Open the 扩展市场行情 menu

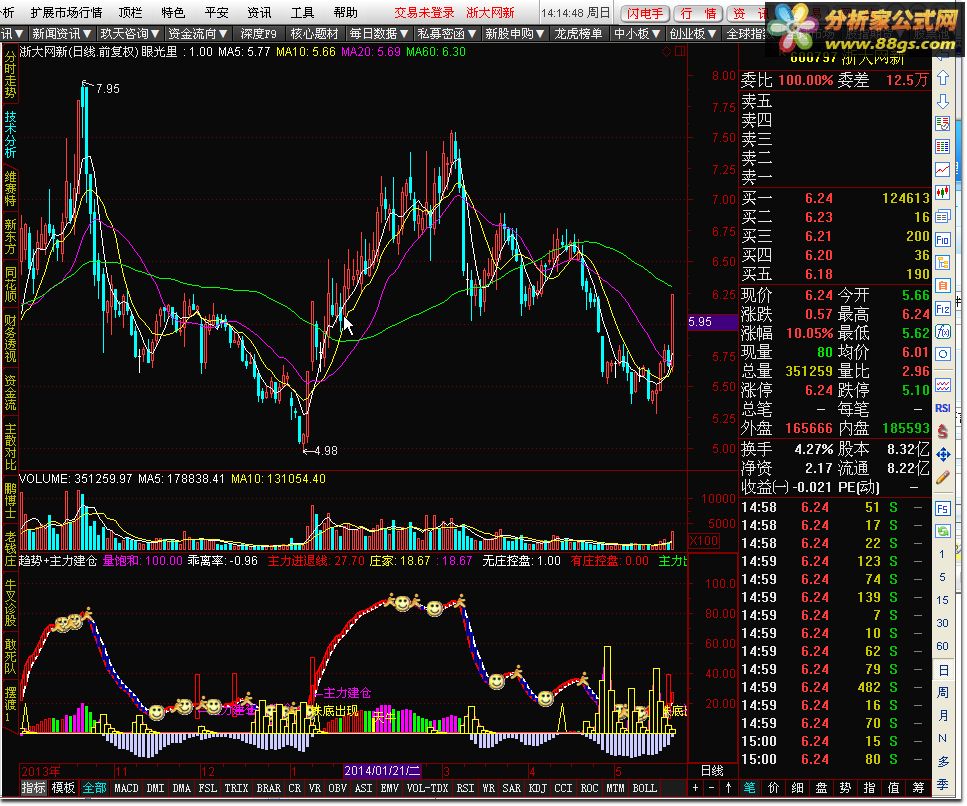click(66, 12)
